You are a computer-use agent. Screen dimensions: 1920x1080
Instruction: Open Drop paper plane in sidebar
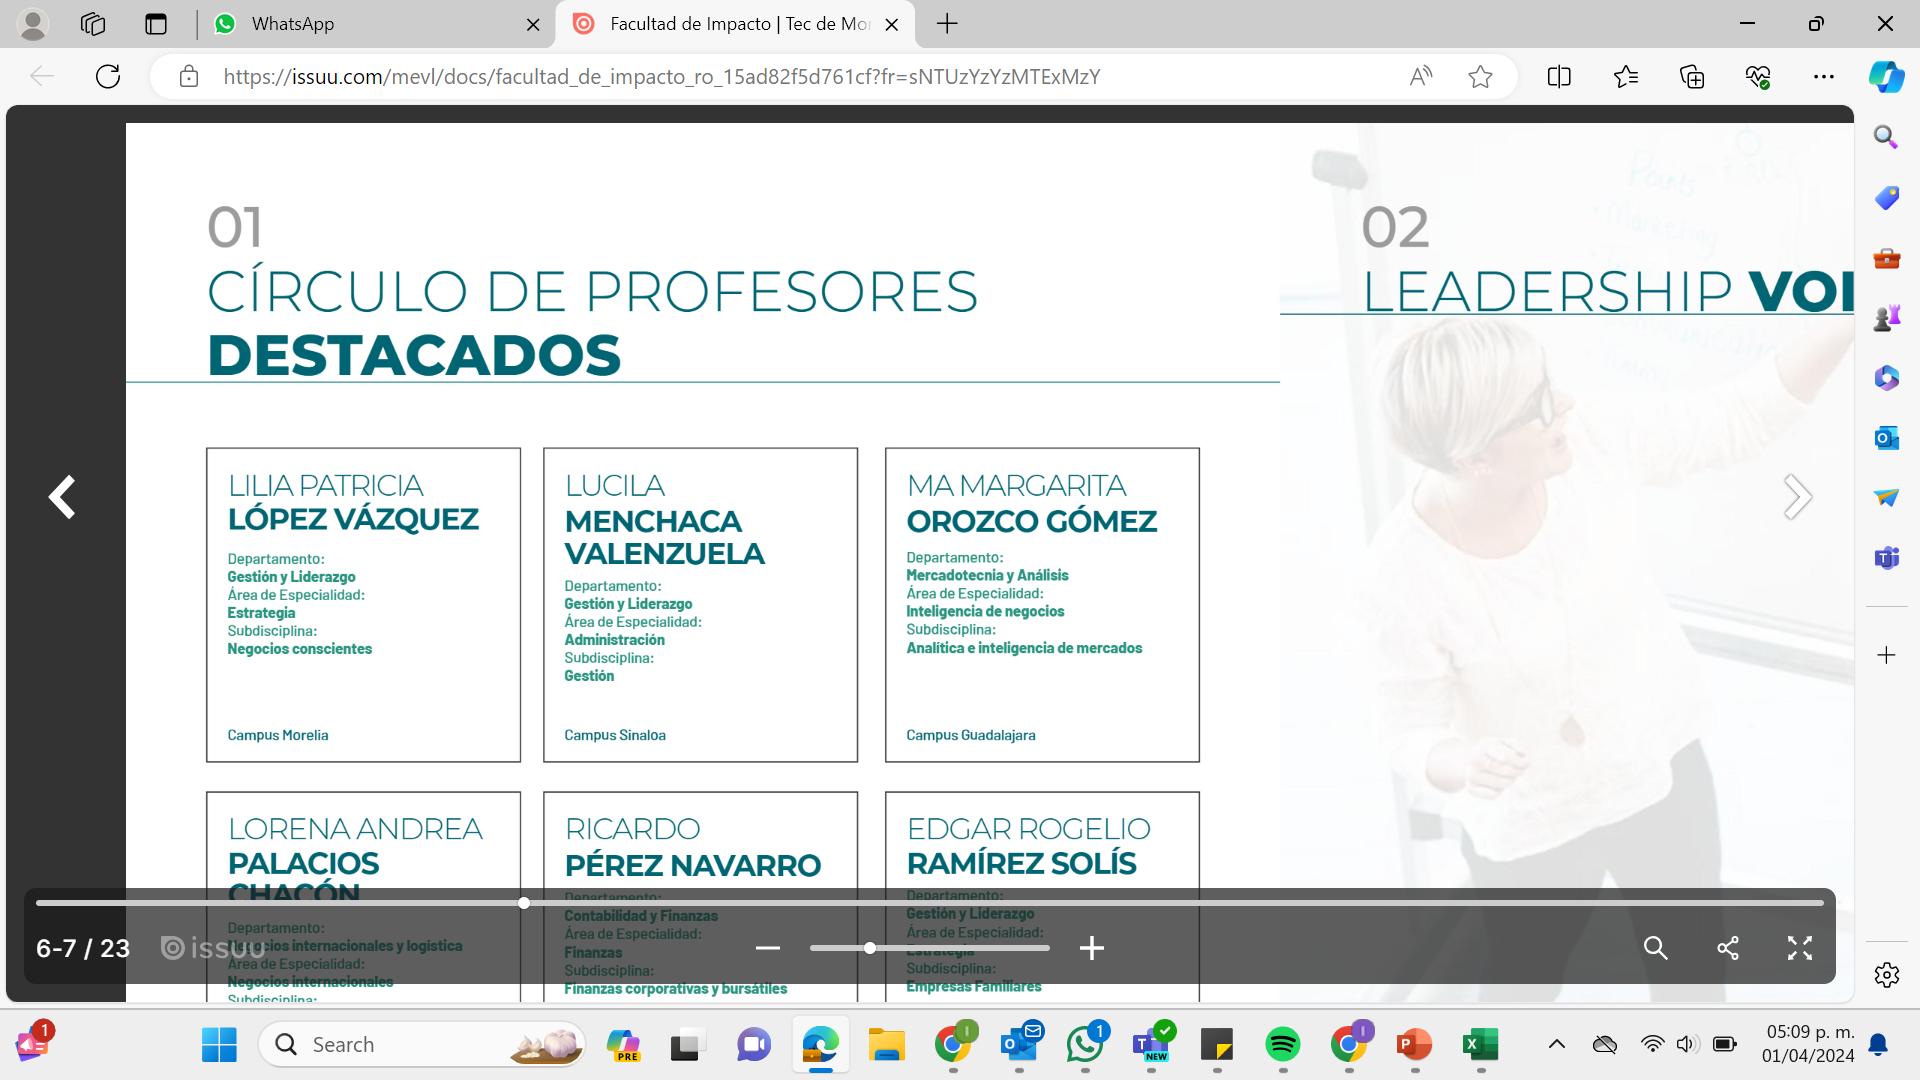(x=1886, y=497)
